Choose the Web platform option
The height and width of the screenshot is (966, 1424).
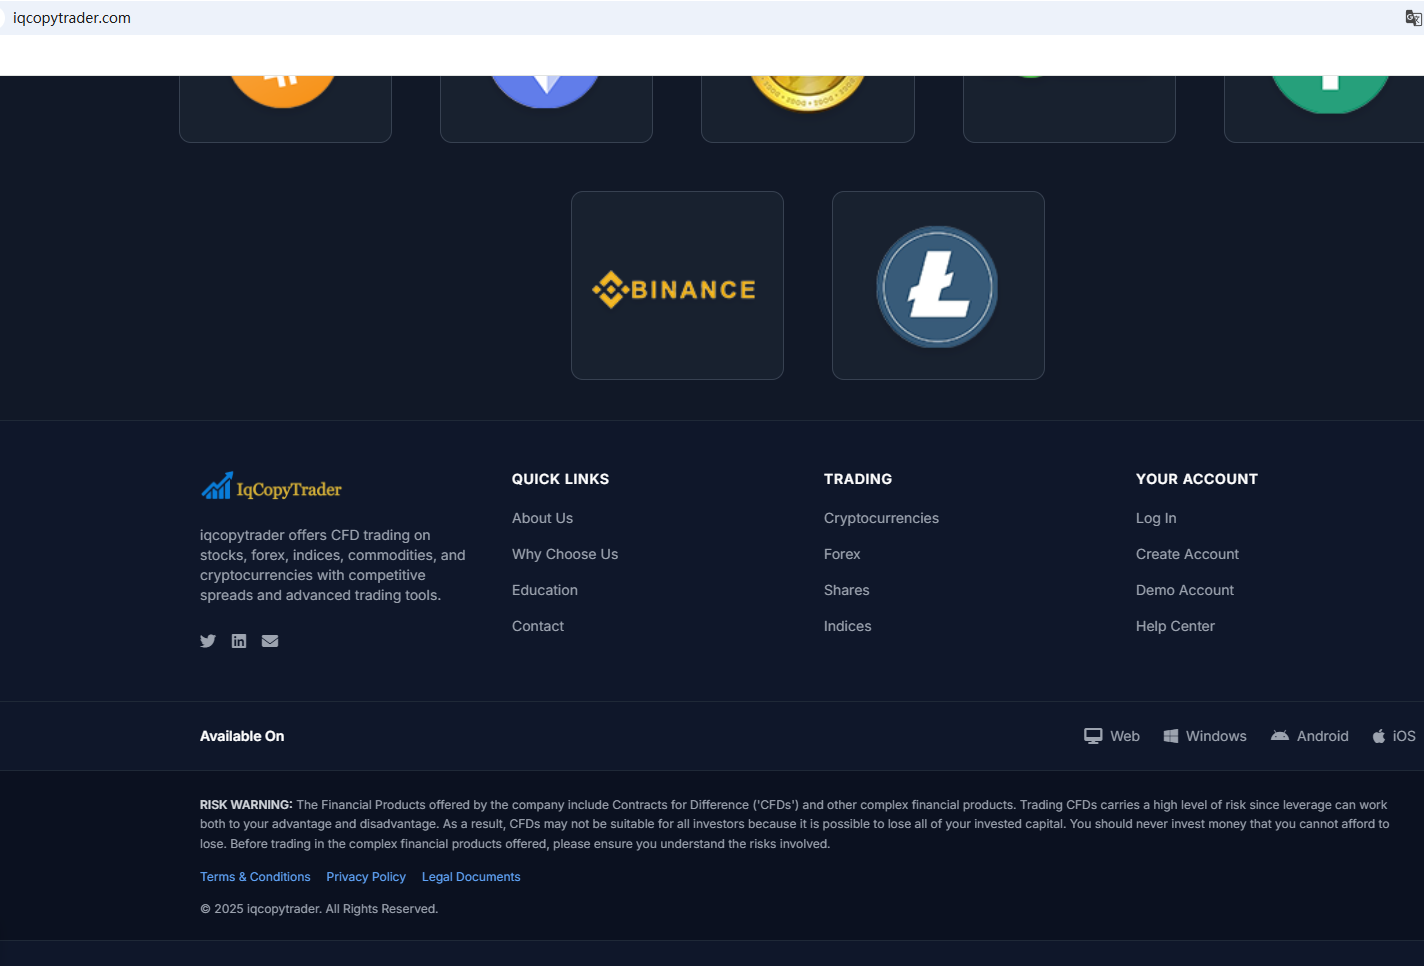pos(1112,736)
